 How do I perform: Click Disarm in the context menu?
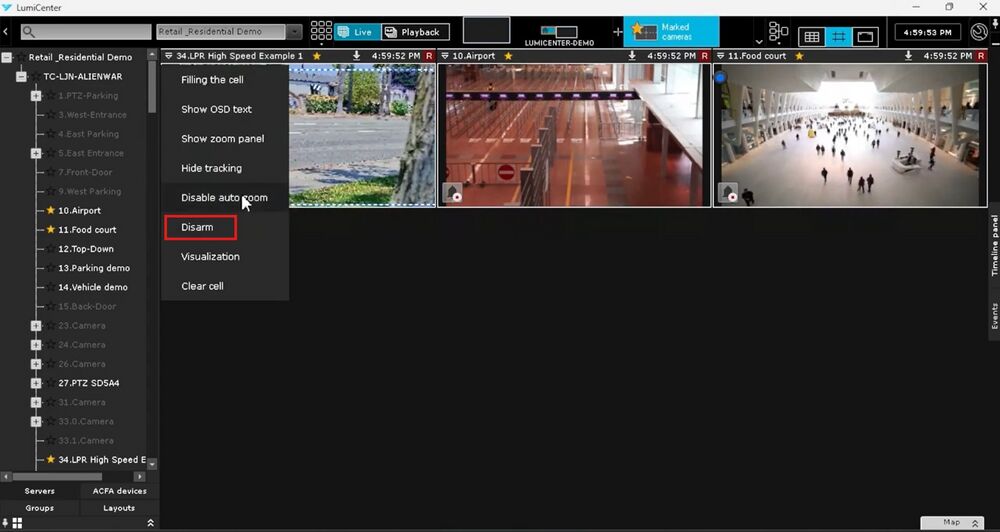point(198,228)
